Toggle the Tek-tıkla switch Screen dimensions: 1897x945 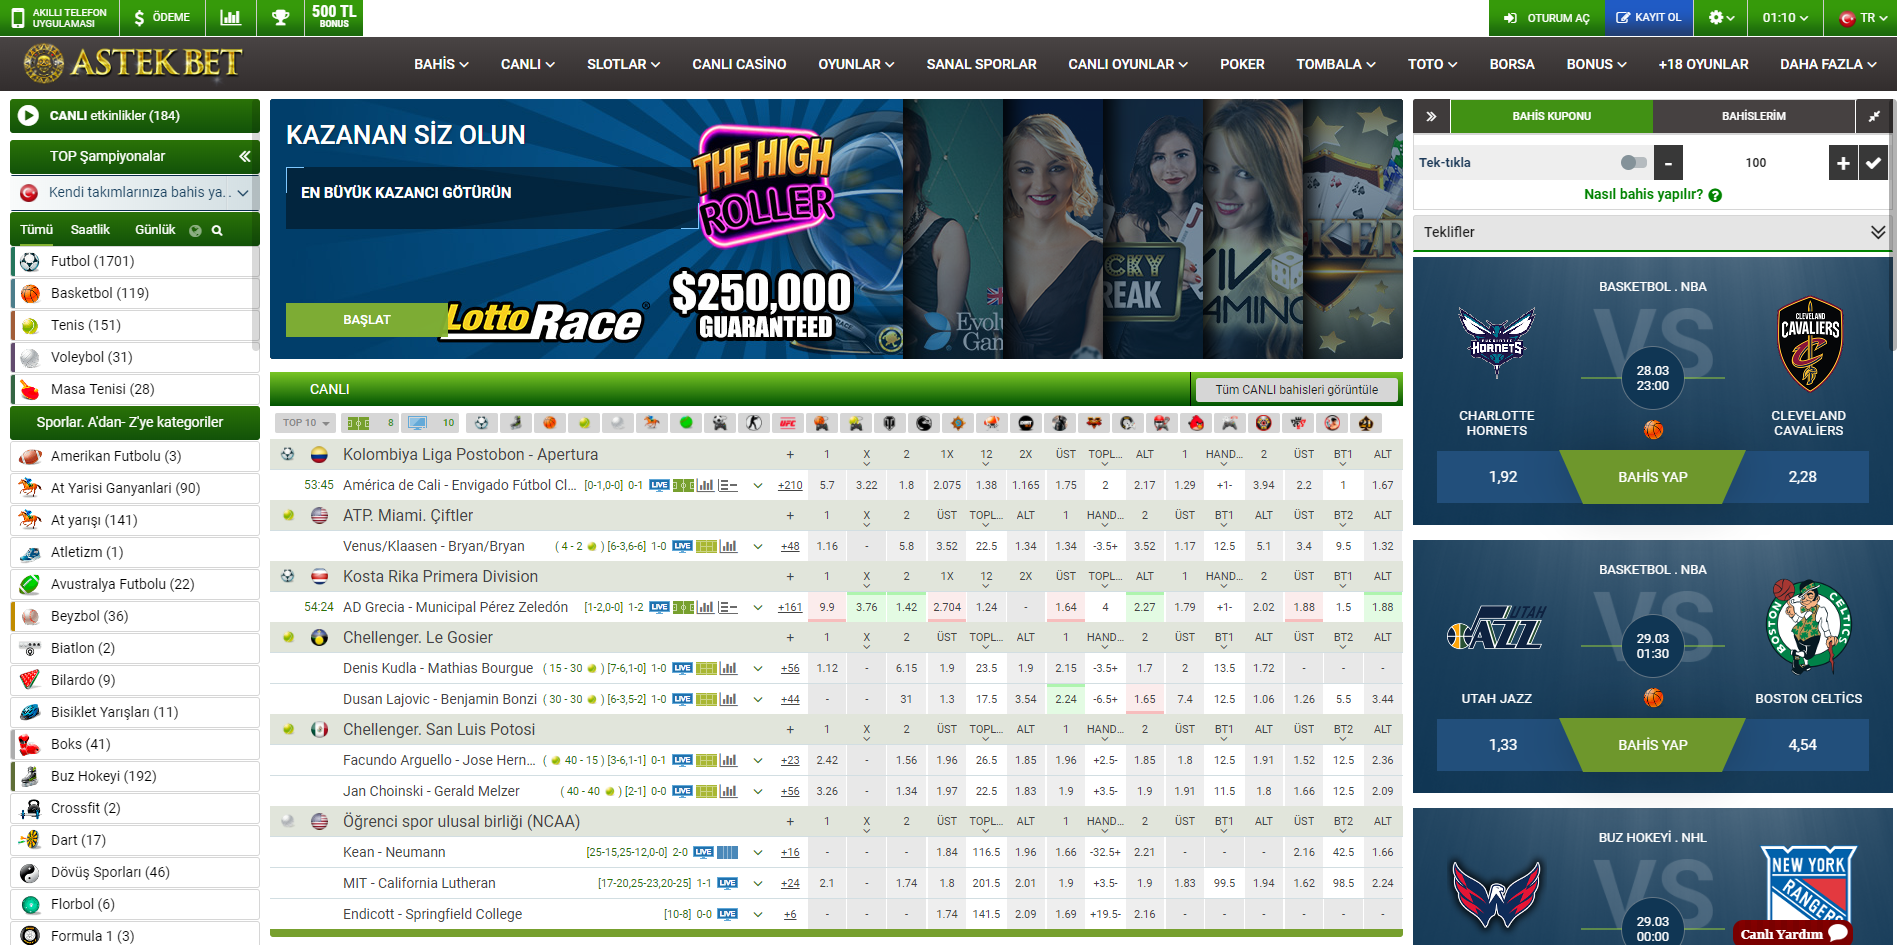[1633, 163]
